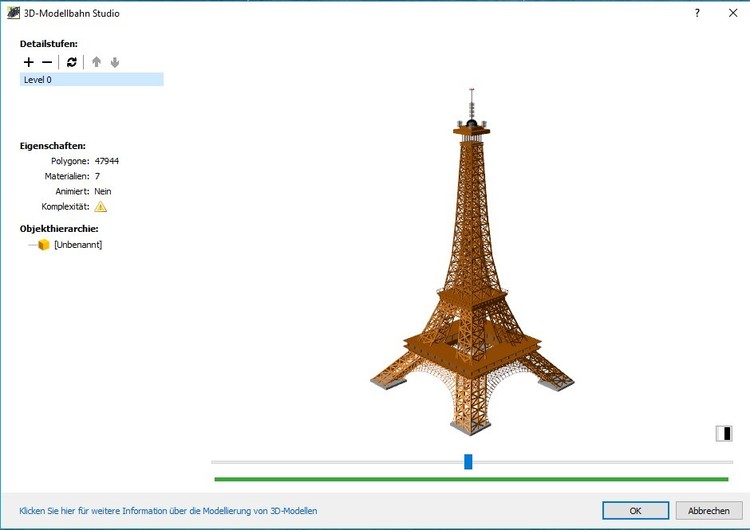Click the blue slider handle
The image size is (750, 530).
(468, 462)
